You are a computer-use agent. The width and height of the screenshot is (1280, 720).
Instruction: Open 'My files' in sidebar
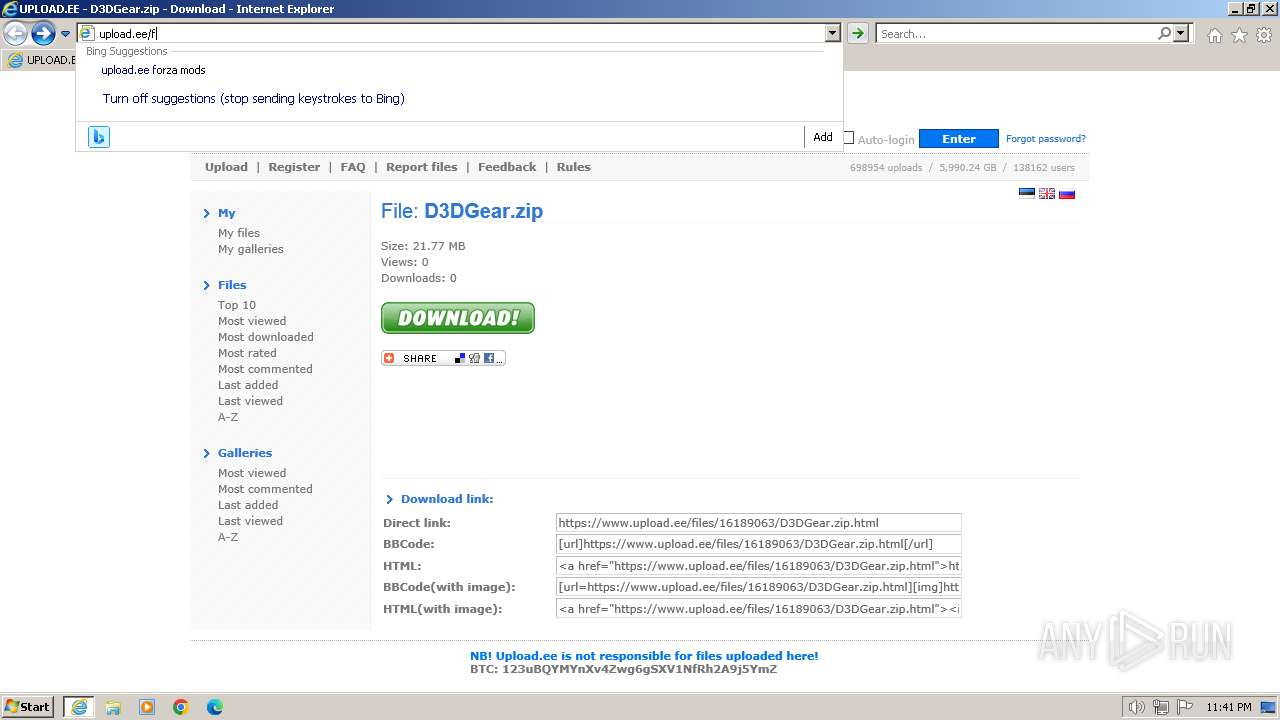[239, 233]
